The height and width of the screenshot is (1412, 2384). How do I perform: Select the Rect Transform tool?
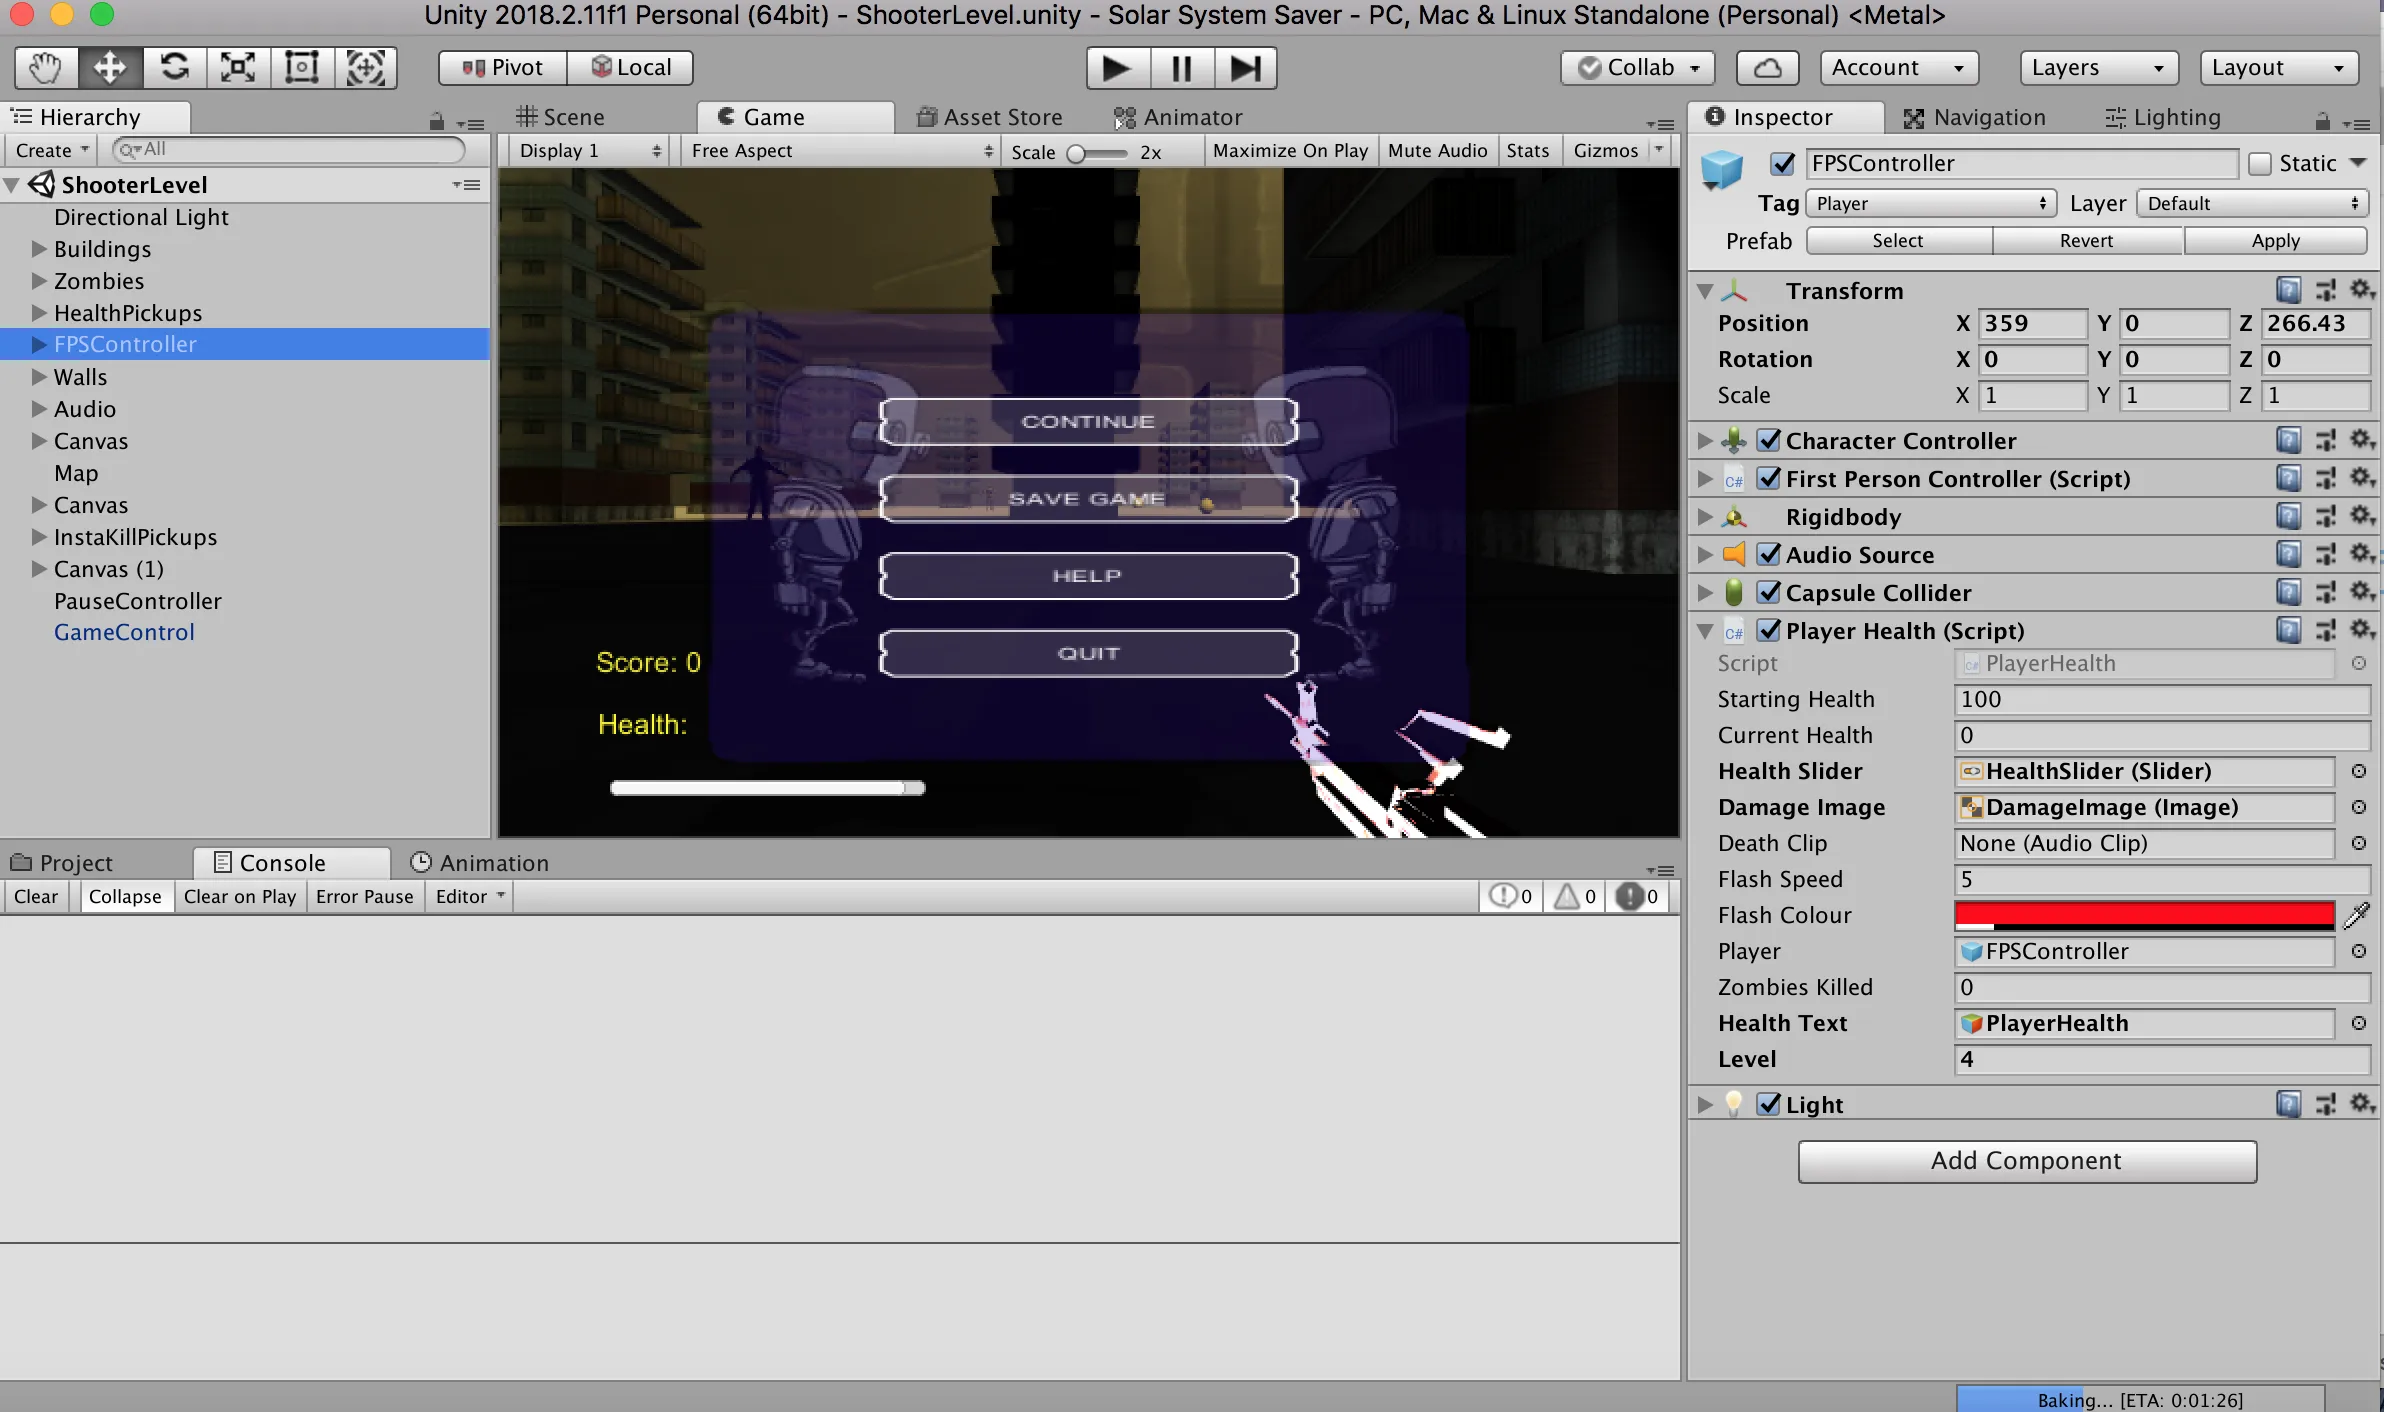click(x=302, y=68)
